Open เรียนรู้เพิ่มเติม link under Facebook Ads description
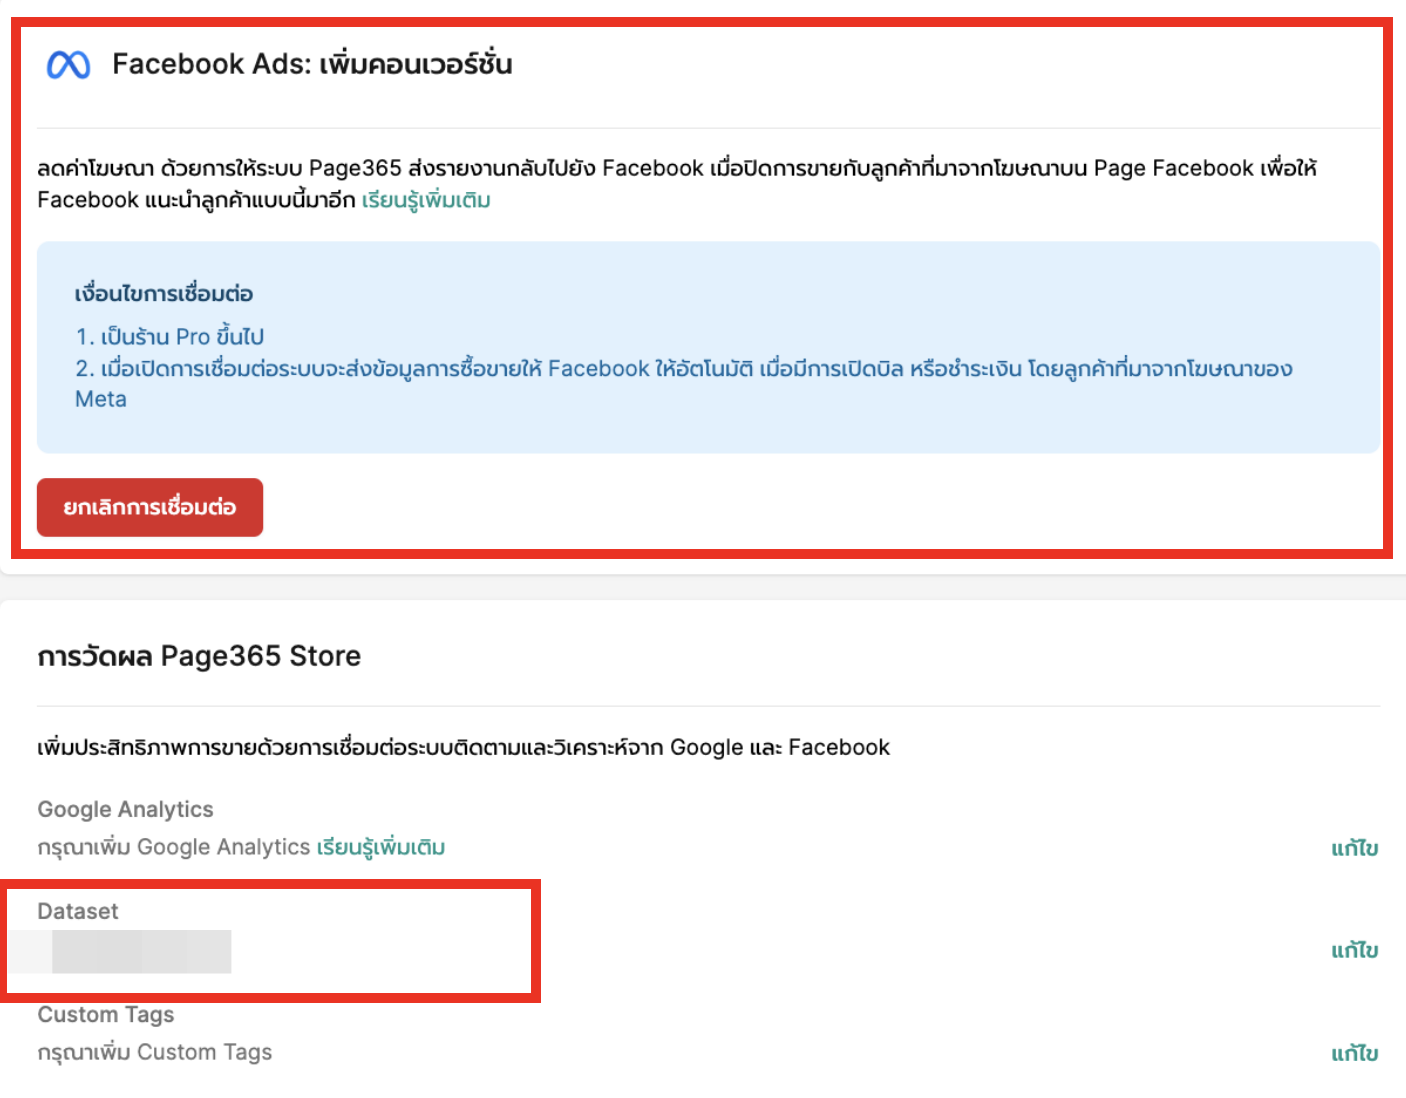This screenshot has width=1406, height=1098. click(426, 200)
